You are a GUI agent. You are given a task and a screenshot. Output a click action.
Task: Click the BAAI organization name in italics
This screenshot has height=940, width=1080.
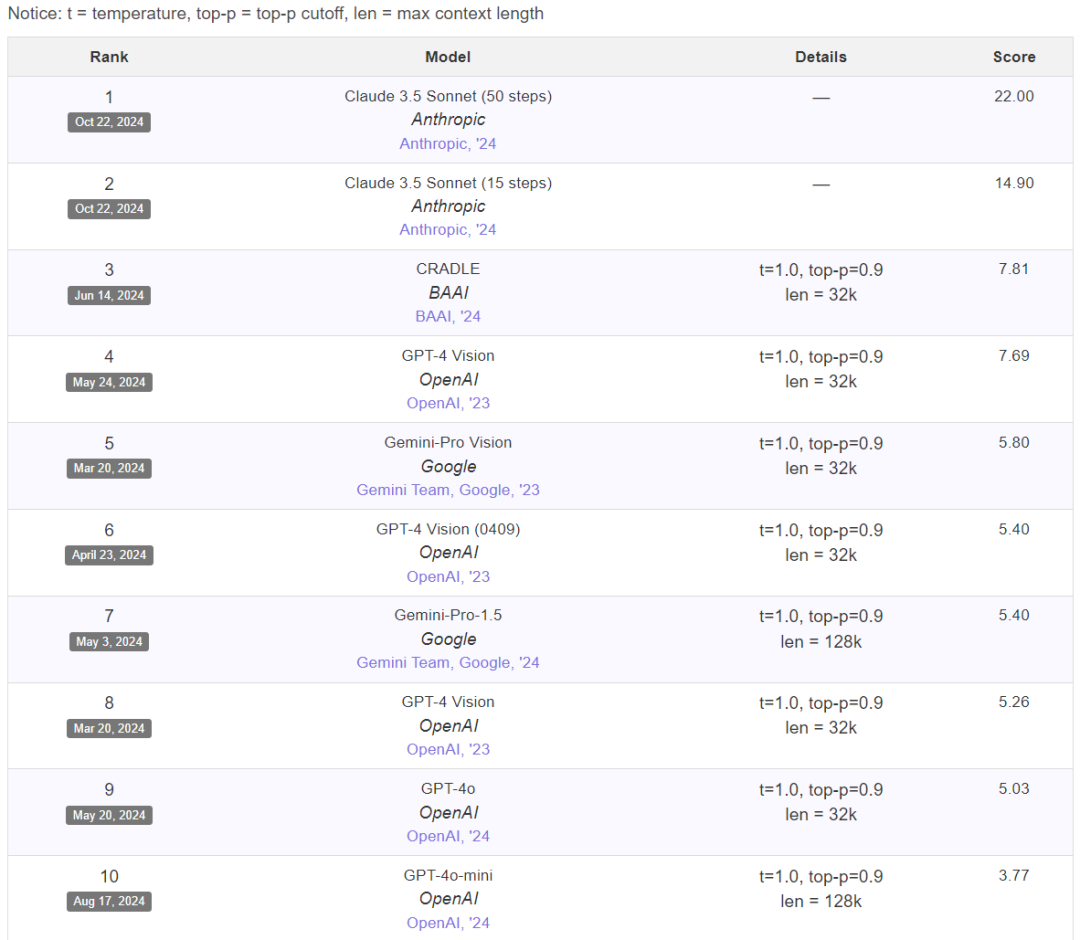click(x=448, y=293)
